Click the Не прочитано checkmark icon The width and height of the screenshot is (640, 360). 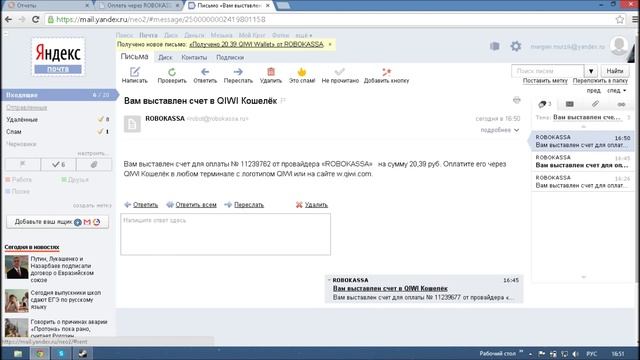(340, 72)
